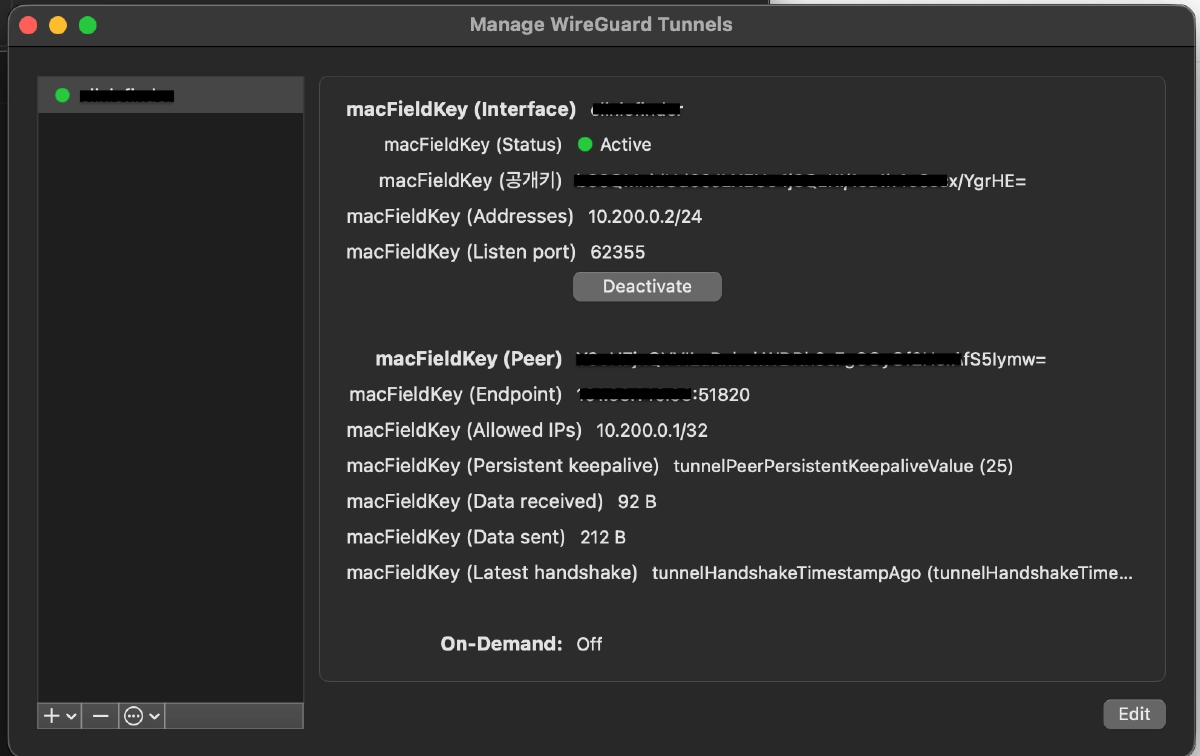Click the Manage WireGuard Tunnels title
The height and width of the screenshot is (756, 1200).
click(601, 24)
